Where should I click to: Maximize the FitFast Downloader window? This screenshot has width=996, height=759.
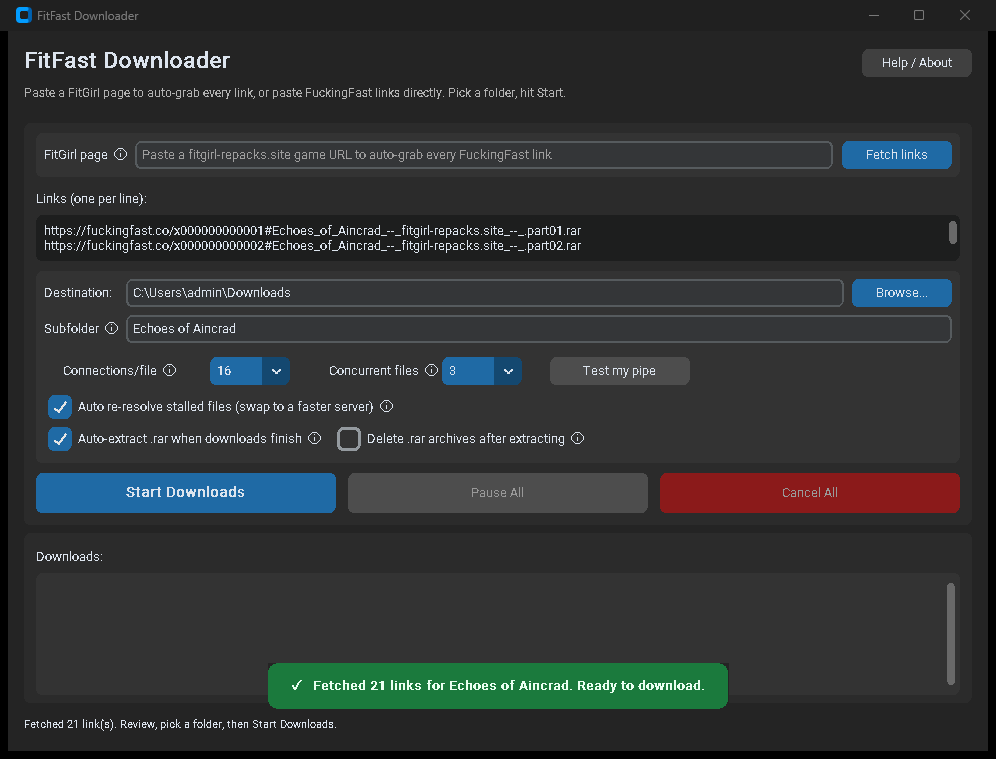click(919, 15)
